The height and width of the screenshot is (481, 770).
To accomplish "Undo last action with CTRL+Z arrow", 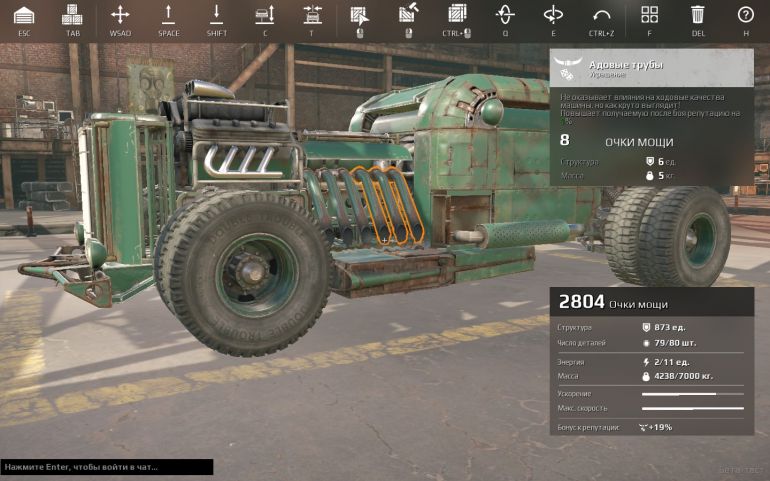I will click(x=601, y=15).
